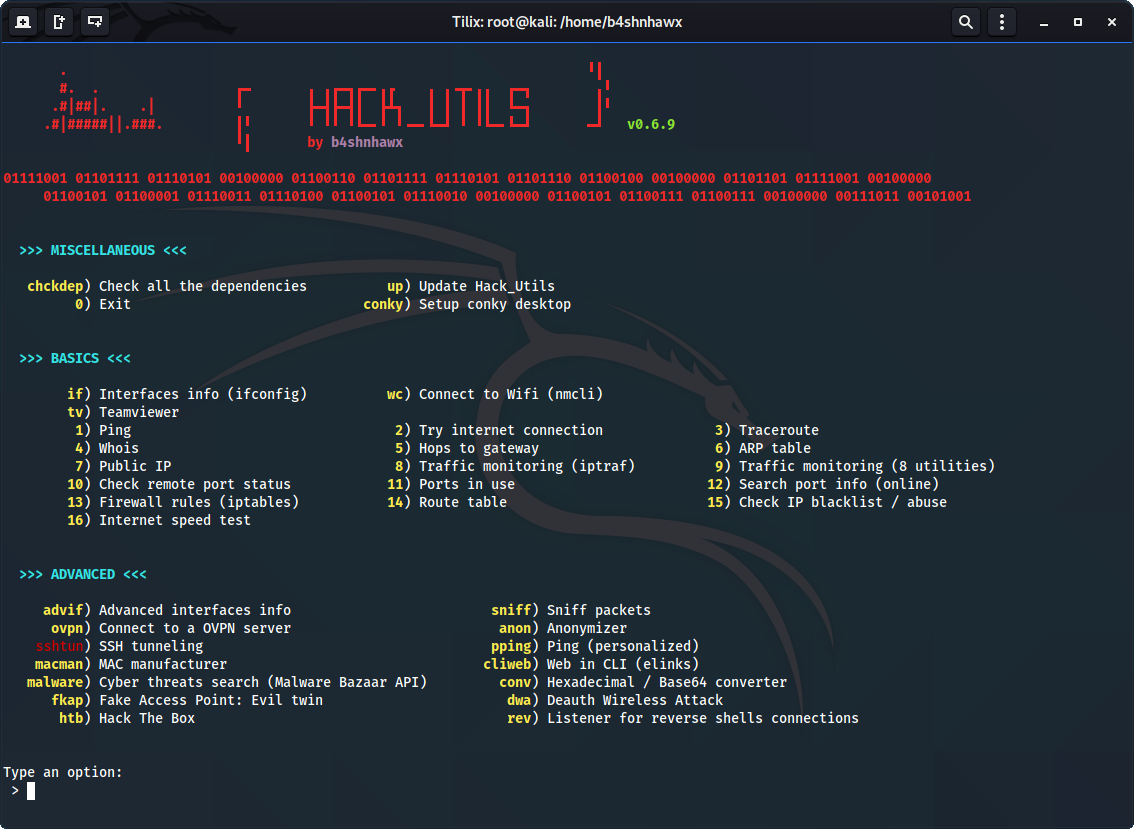This screenshot has height=829, width=1134.
Task: Open the terminal search icon
Action: [x=965, y=22]
